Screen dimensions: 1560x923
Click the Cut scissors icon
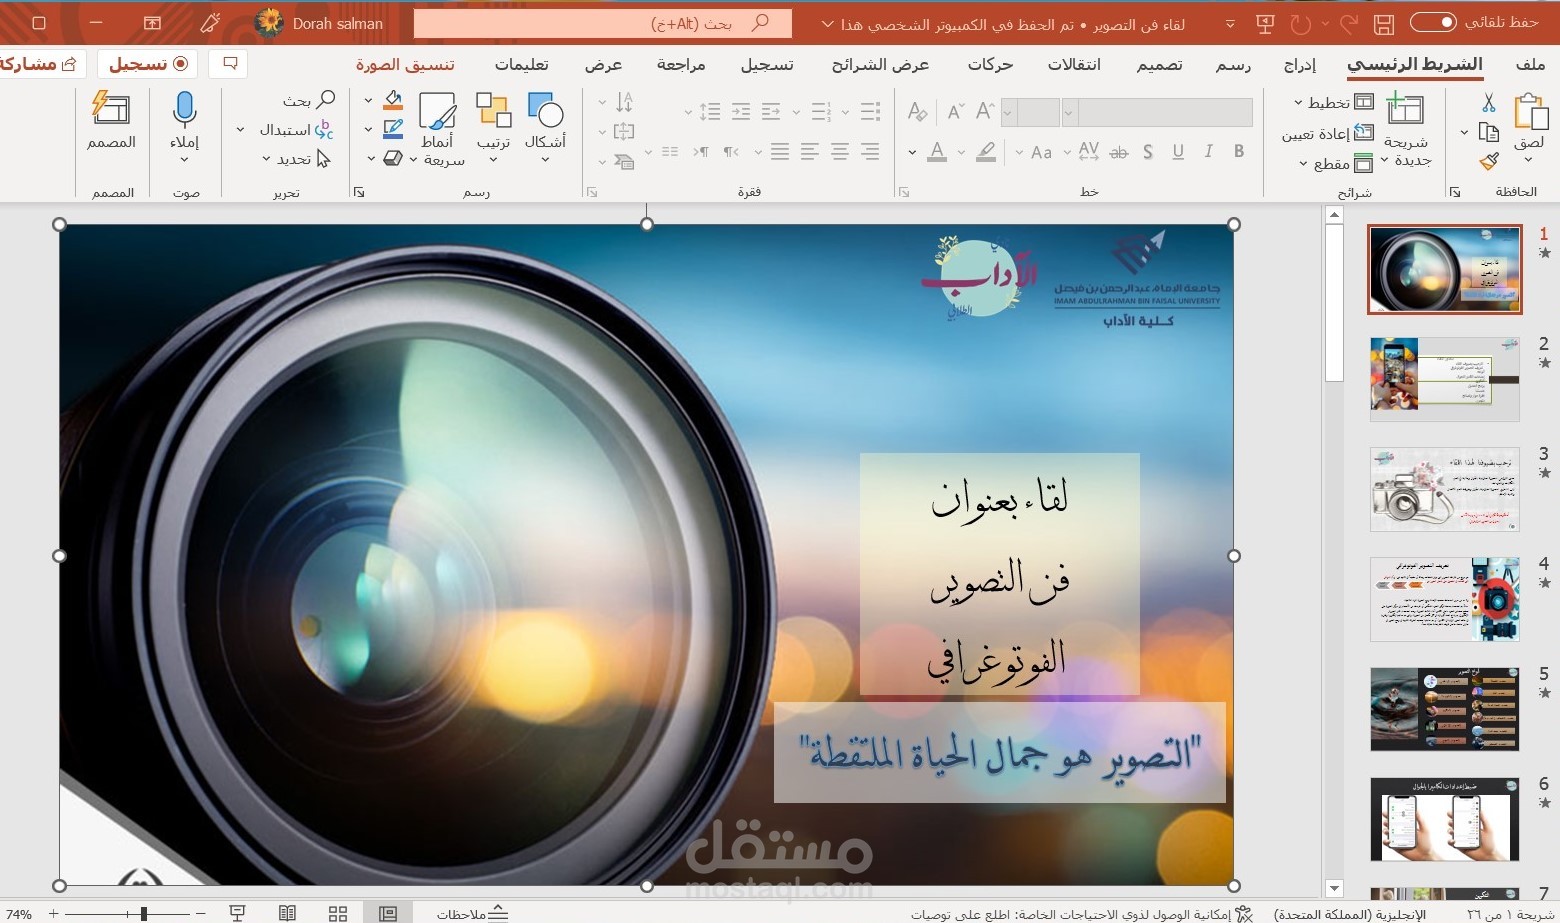coord(1488,102)
